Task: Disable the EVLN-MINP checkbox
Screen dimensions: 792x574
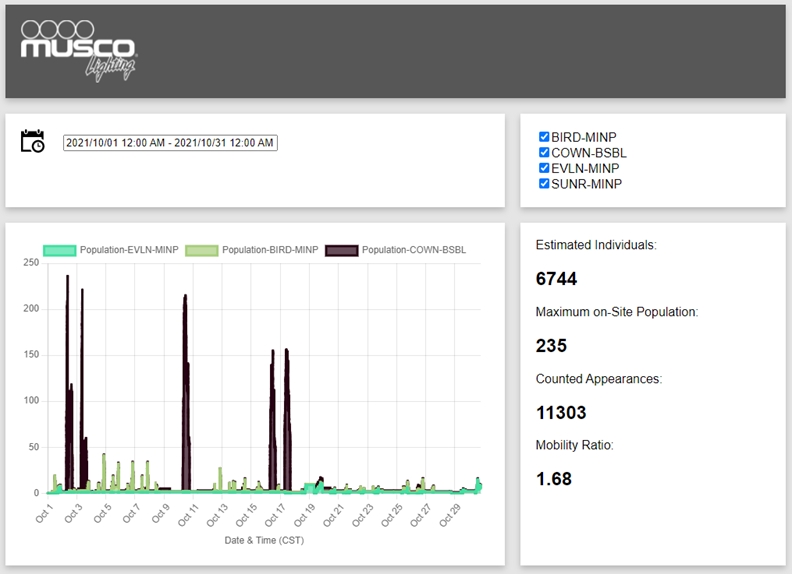Action: (x=544, y=168)
